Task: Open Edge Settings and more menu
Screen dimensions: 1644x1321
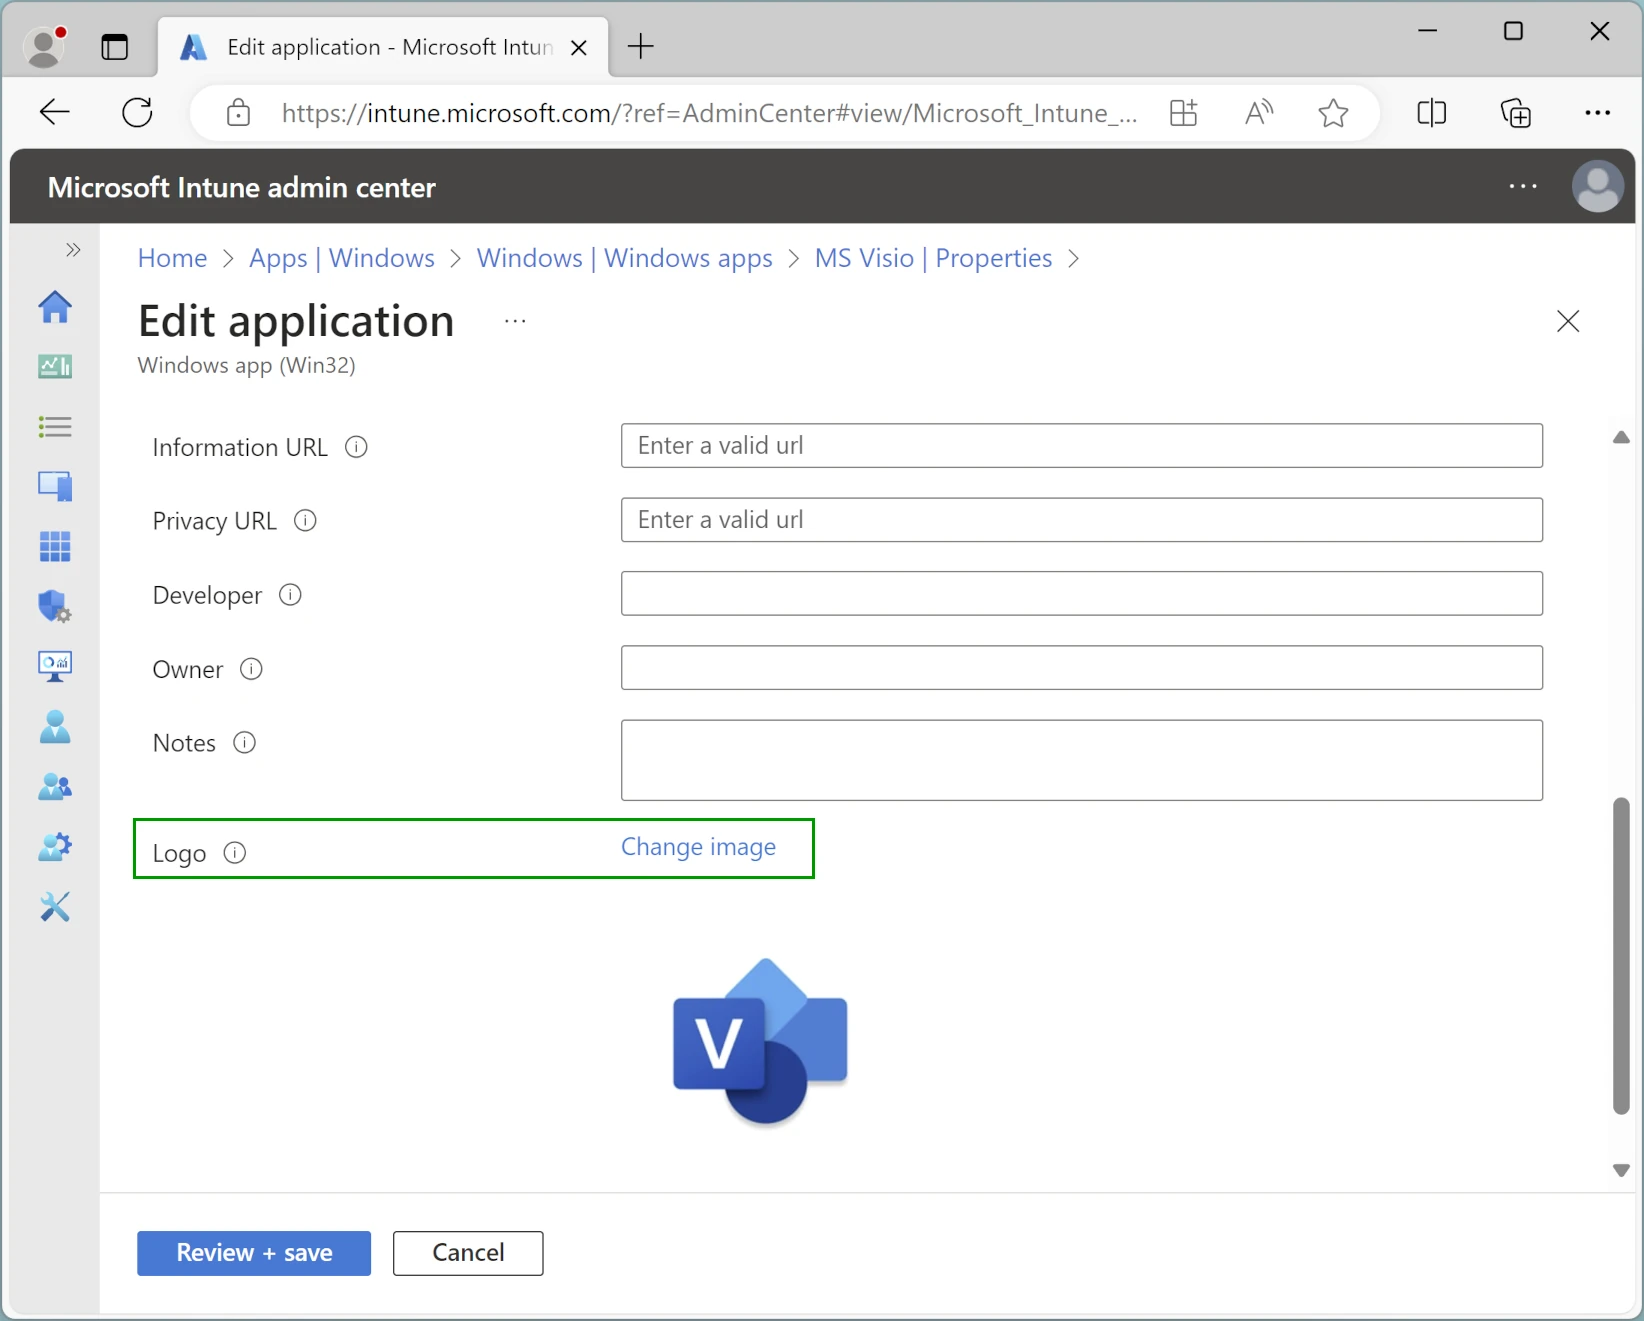Action: click(1598, 113)
